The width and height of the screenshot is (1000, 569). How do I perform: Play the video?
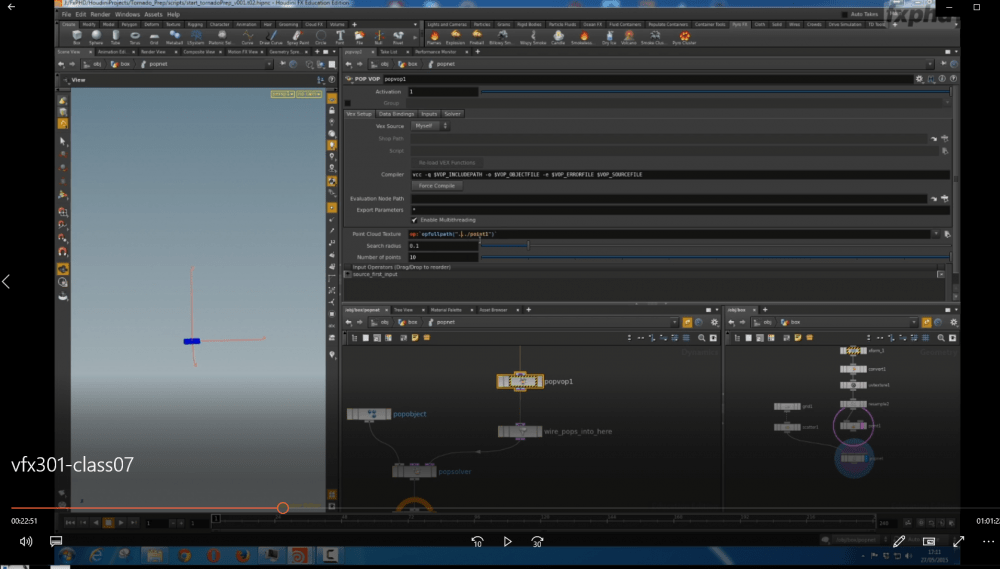click(507, 542)
